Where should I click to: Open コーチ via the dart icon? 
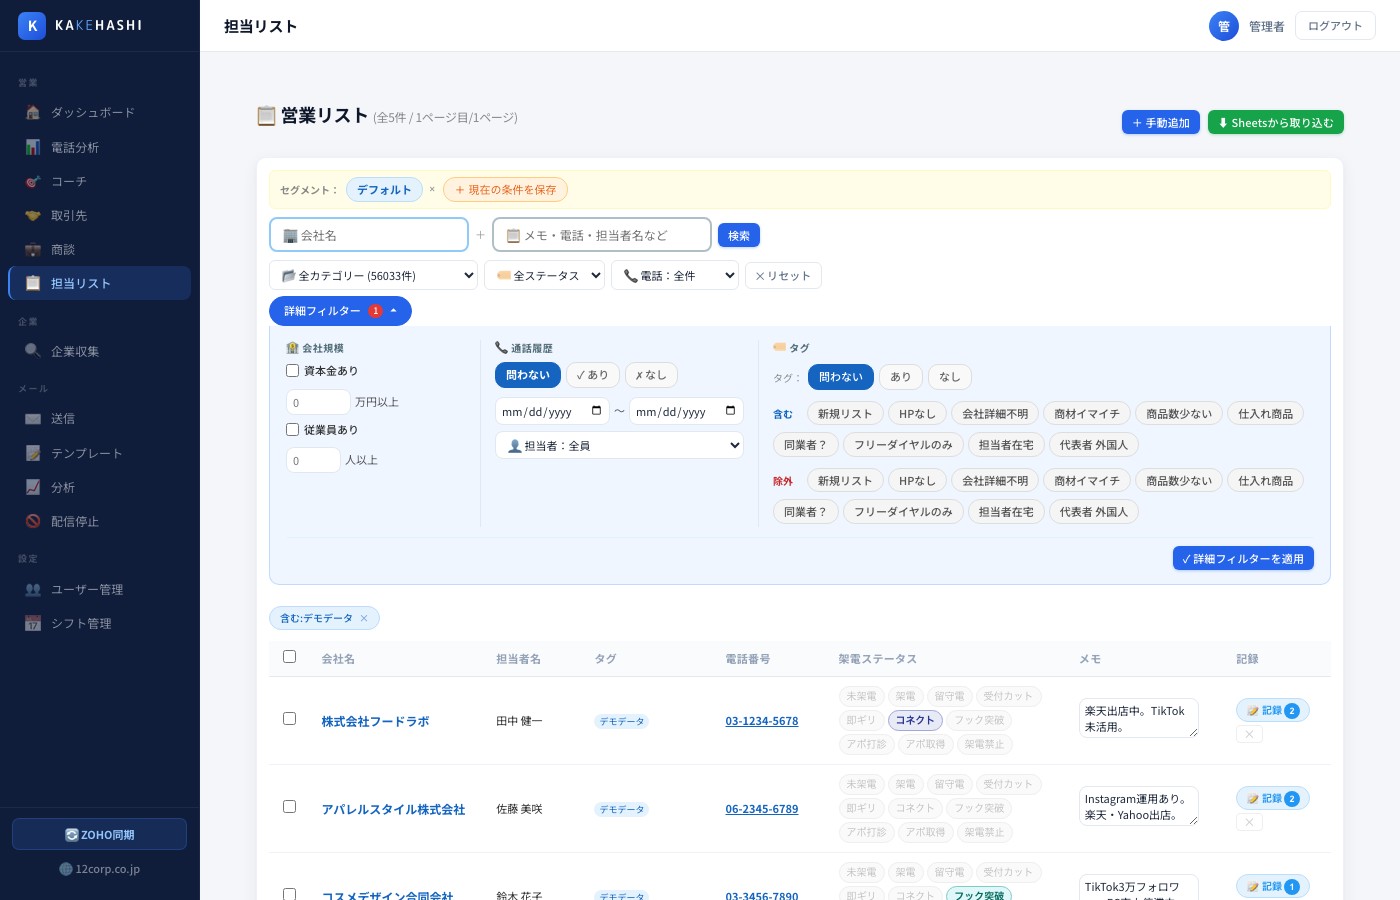[x=33, y=181]
